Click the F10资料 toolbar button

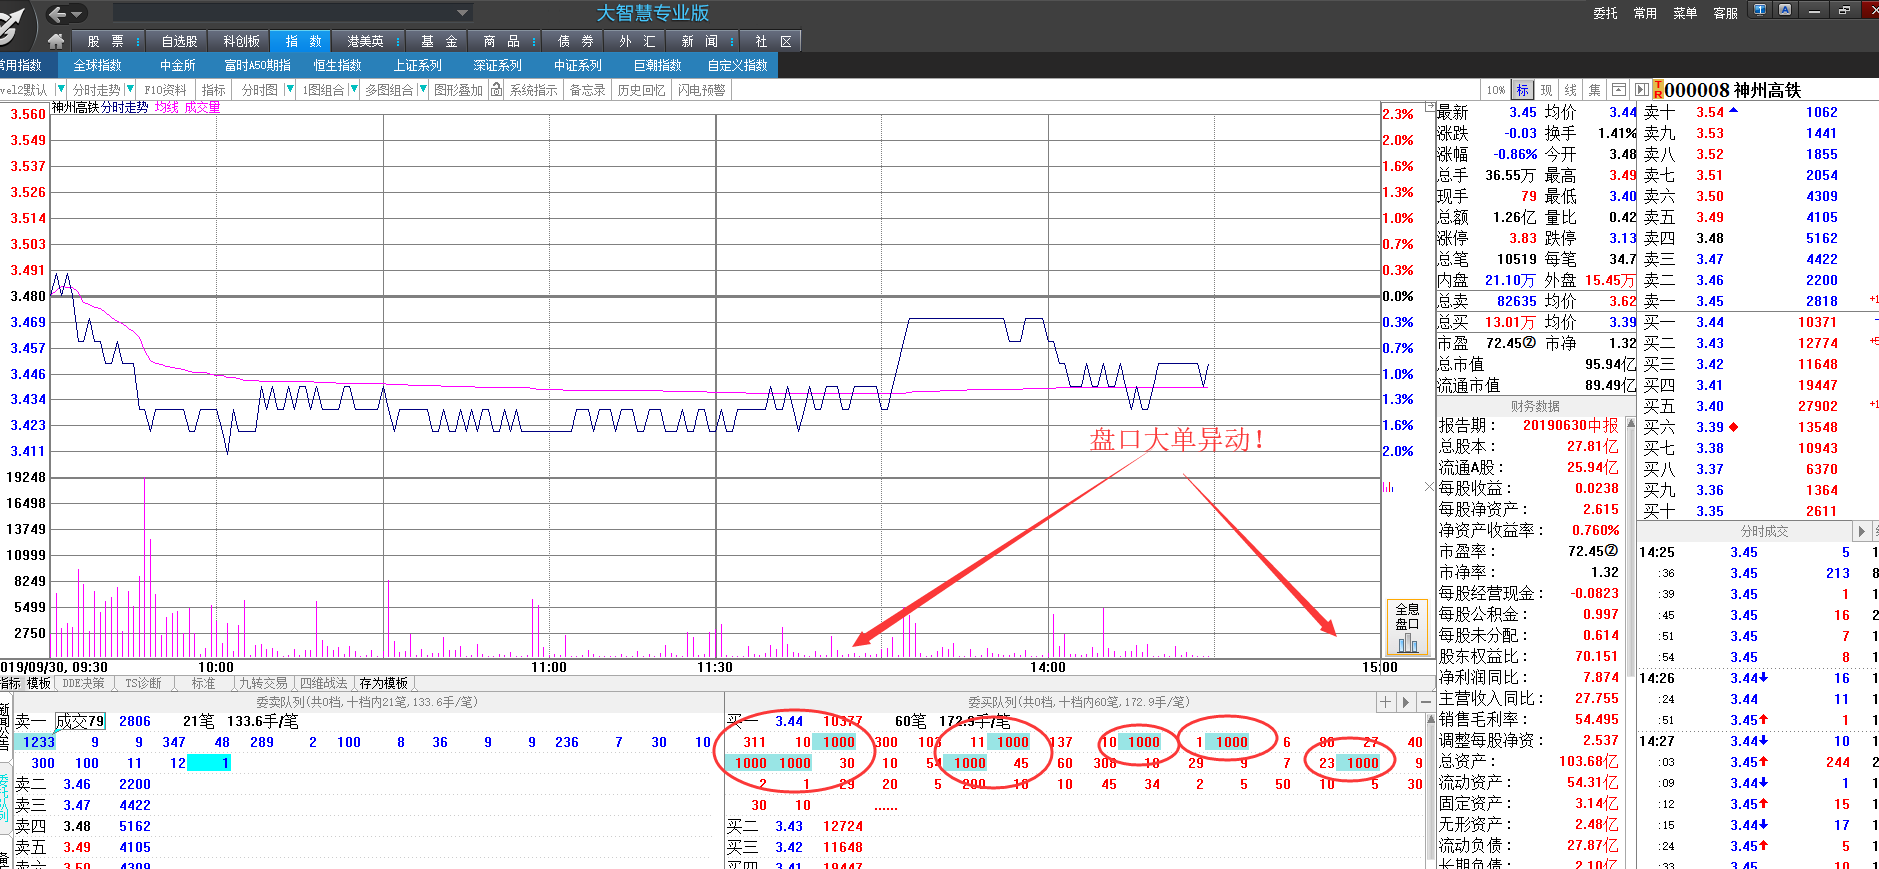[x=165, y=90]
